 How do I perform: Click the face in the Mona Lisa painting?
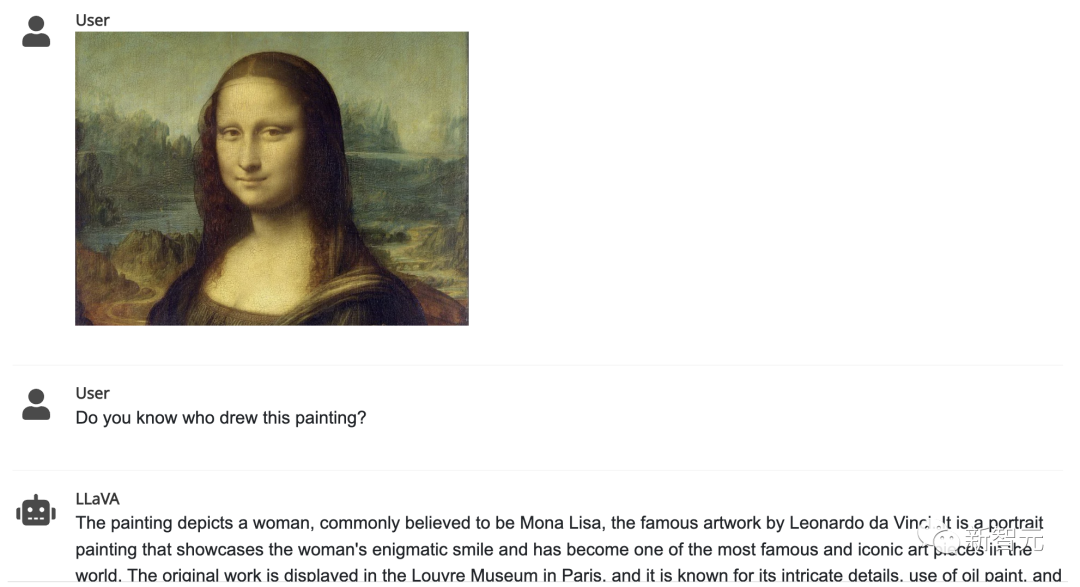[x=260, y=147]
